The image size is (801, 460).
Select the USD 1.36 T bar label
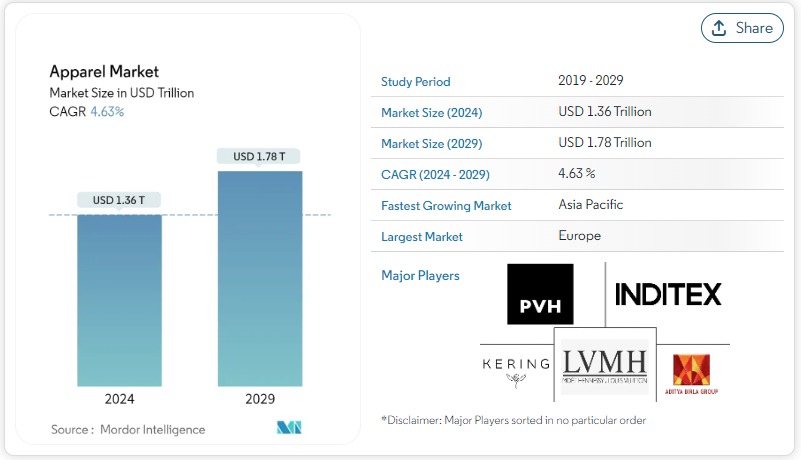(119, 200)
